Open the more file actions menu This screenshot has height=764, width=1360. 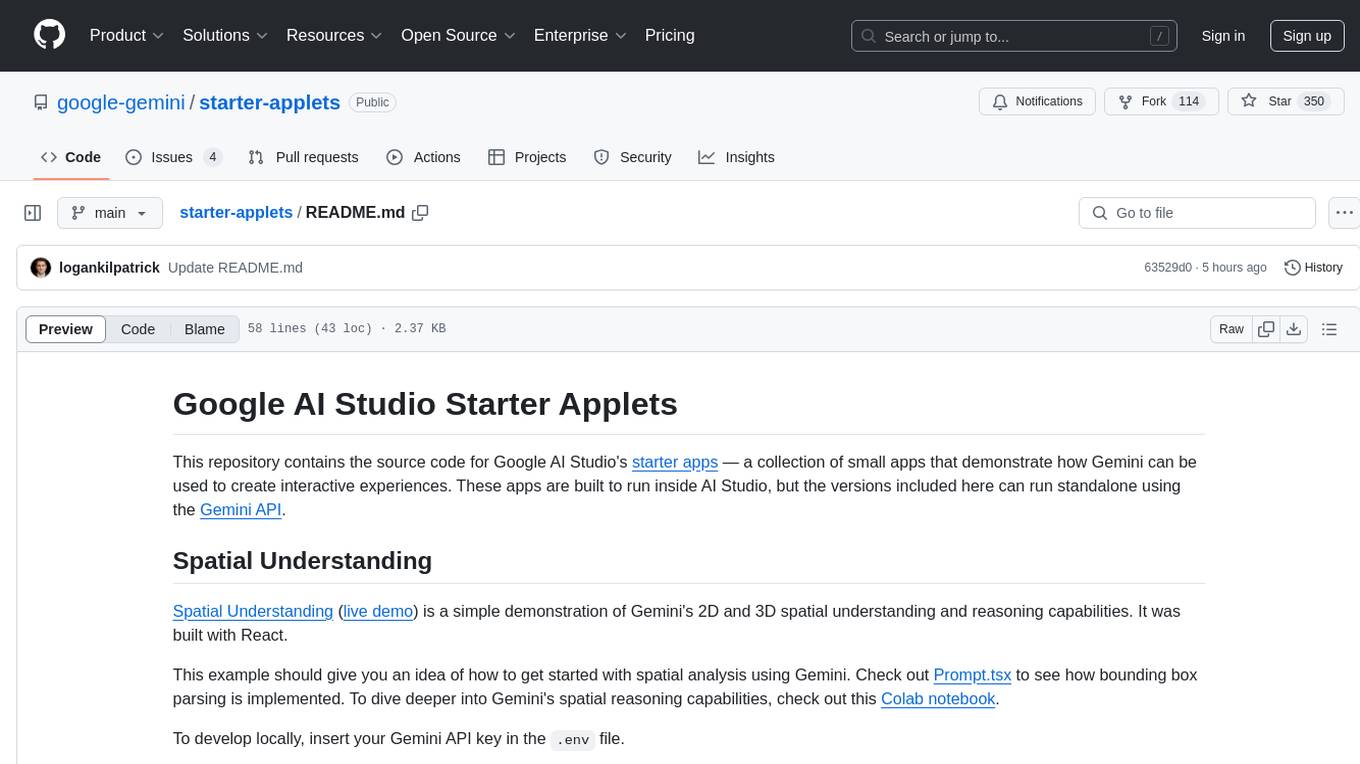(x=1344, y=213)
